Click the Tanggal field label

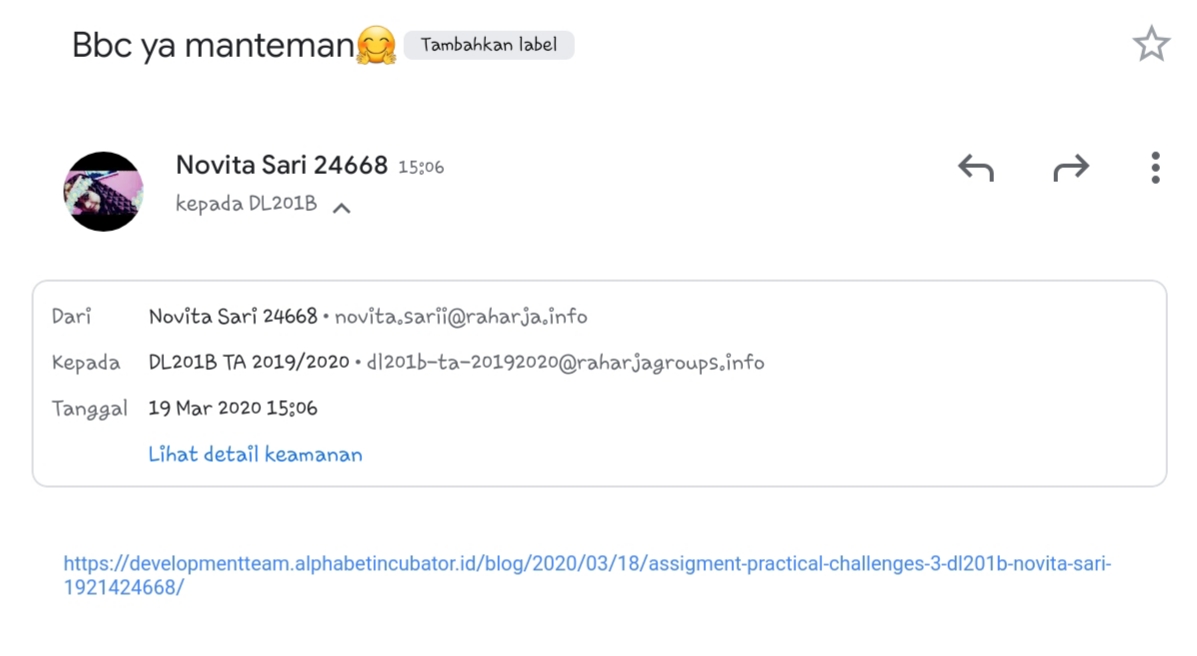(x=89, y=408)
